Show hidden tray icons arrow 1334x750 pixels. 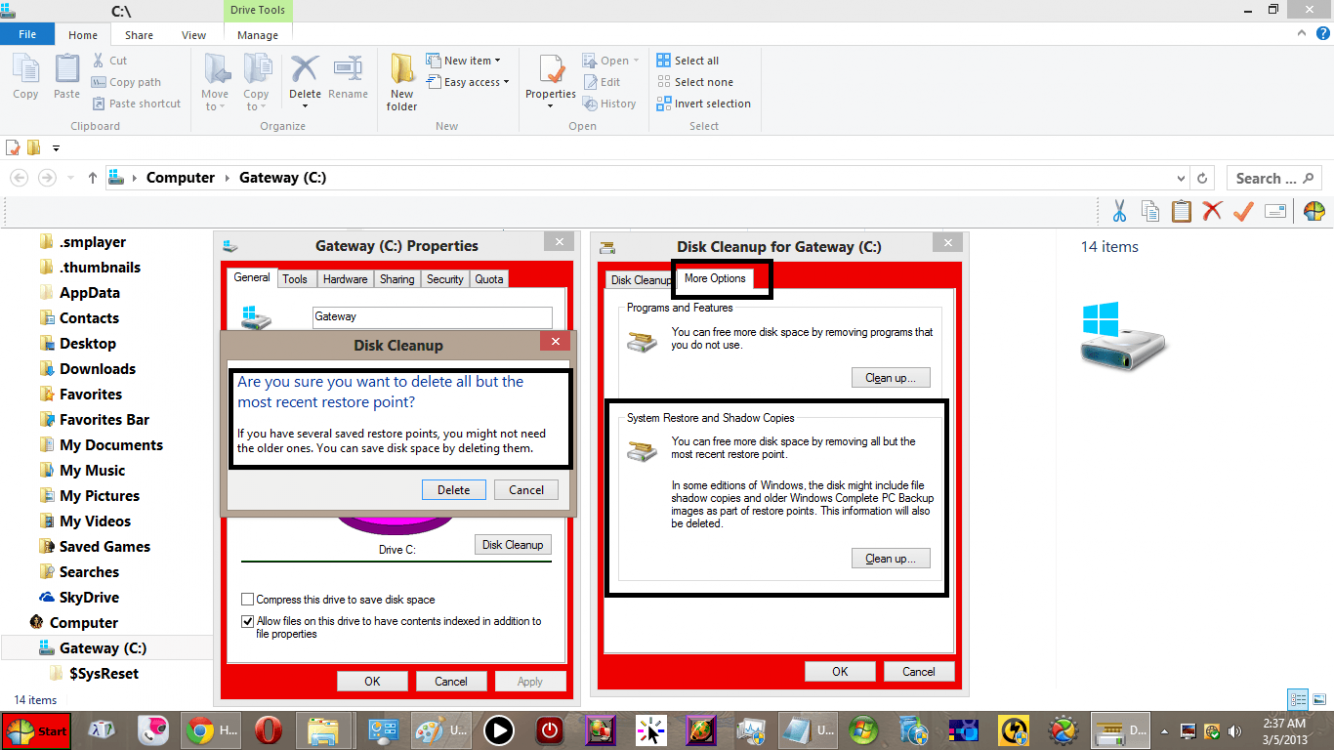pyautogui.click(x=1166, y=731)
